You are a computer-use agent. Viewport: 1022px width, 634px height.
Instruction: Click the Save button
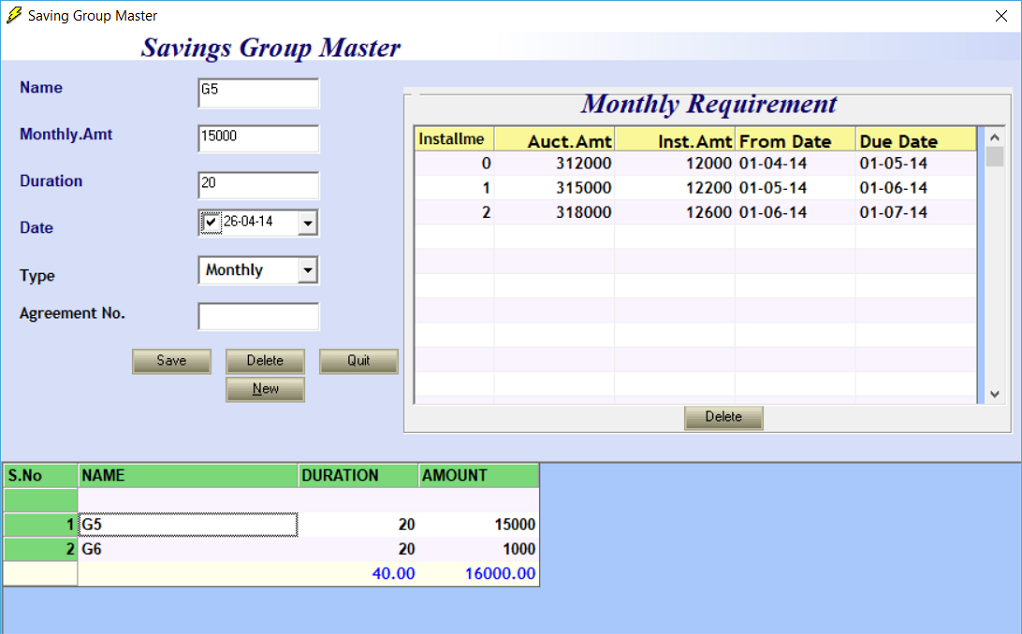[x=171, y=361]
